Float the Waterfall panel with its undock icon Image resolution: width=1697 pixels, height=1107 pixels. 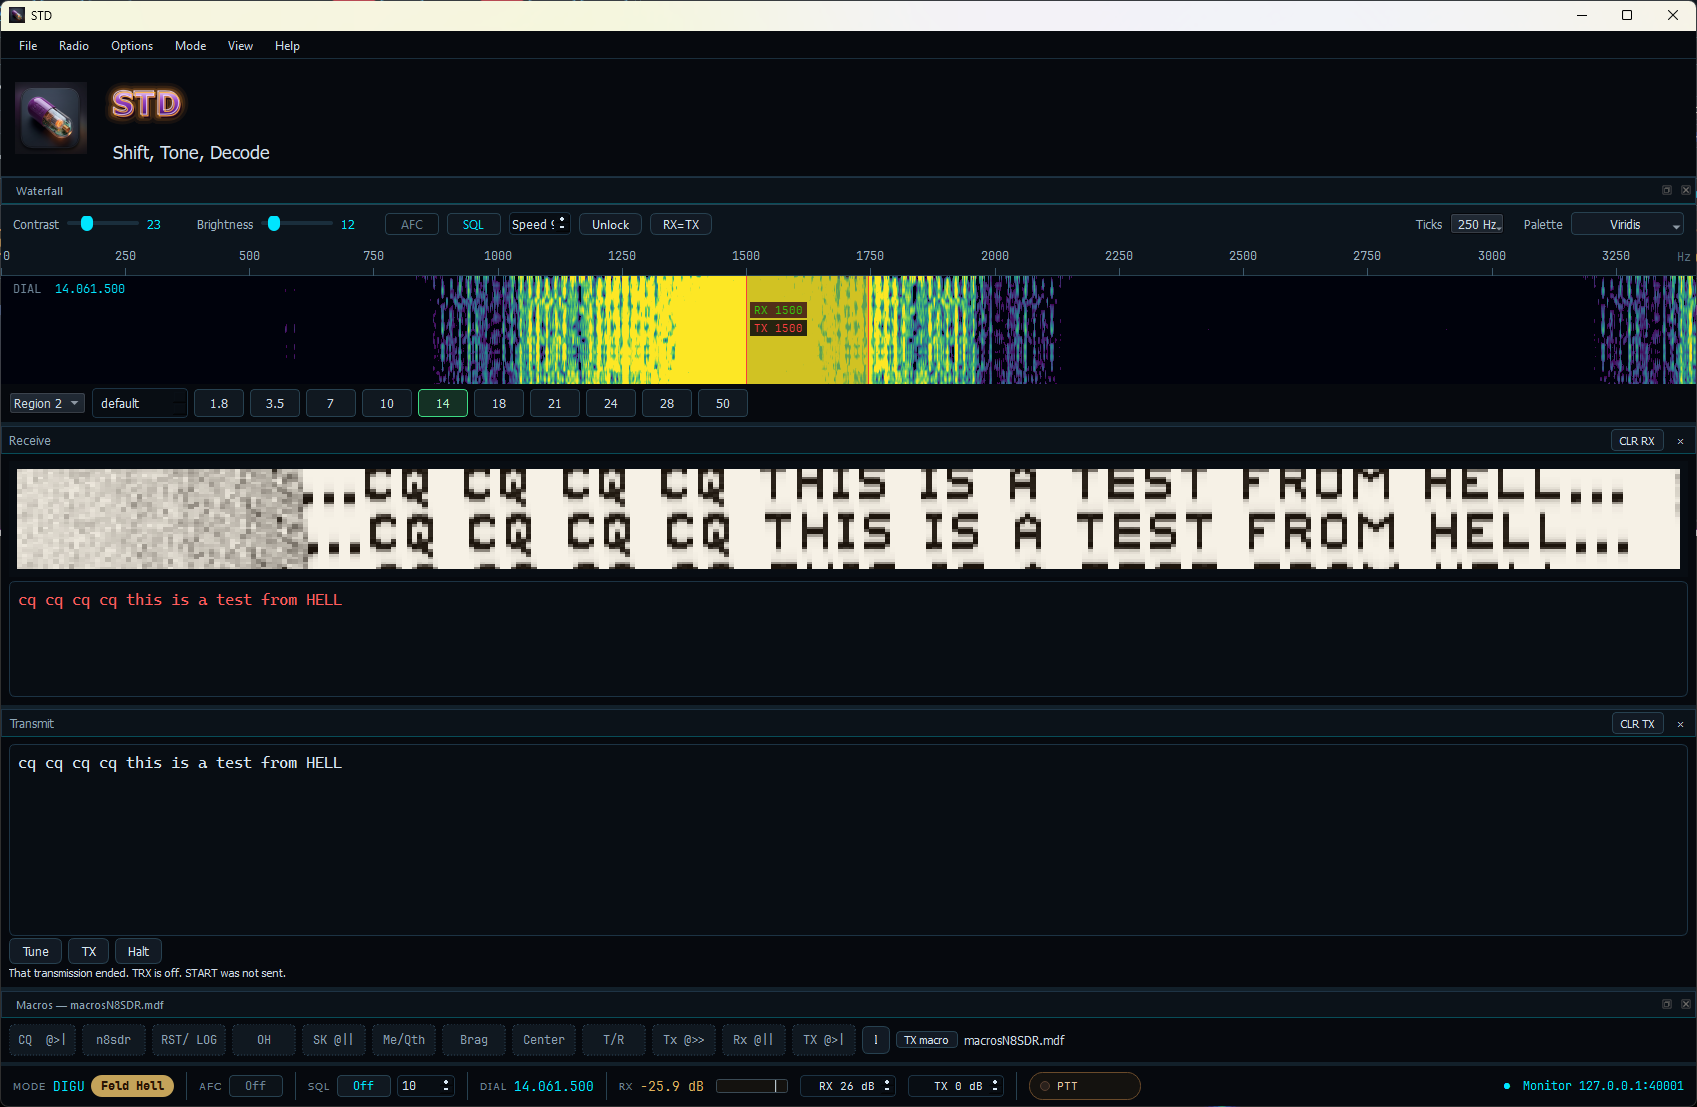point(1667,190)
